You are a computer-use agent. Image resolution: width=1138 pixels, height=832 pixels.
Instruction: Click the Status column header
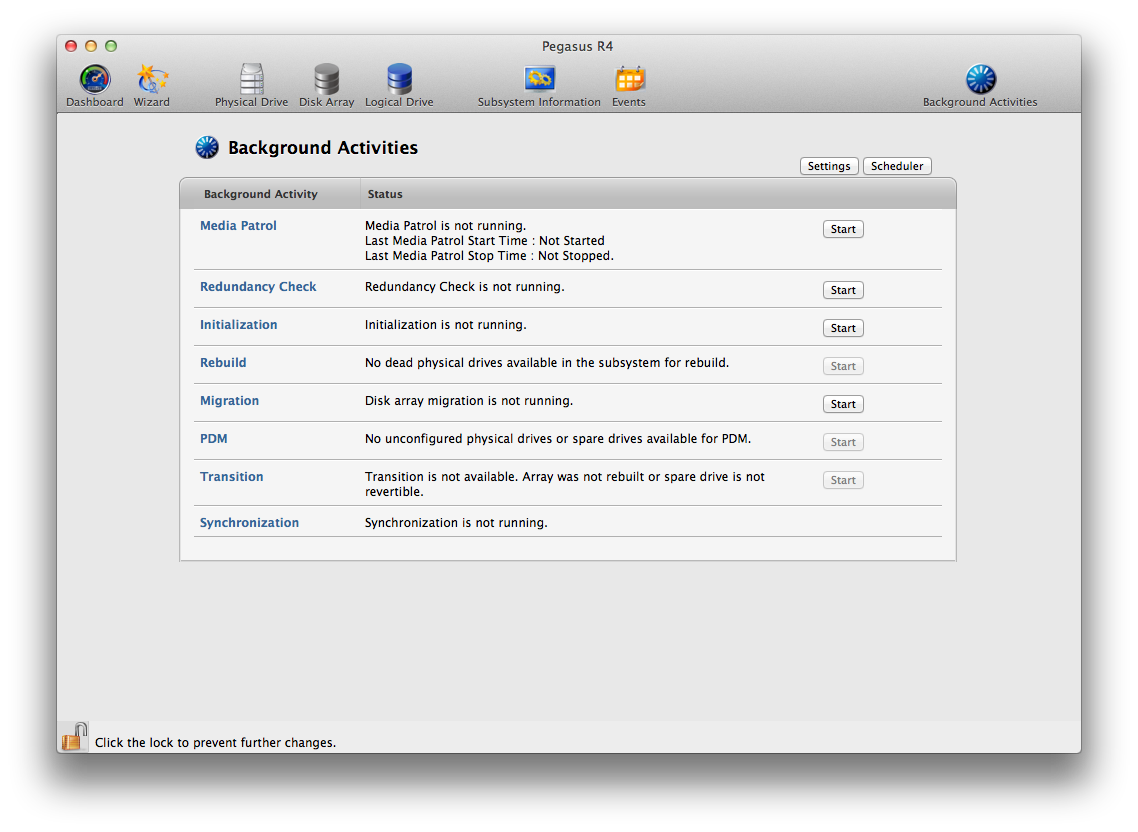coord(385,194)
